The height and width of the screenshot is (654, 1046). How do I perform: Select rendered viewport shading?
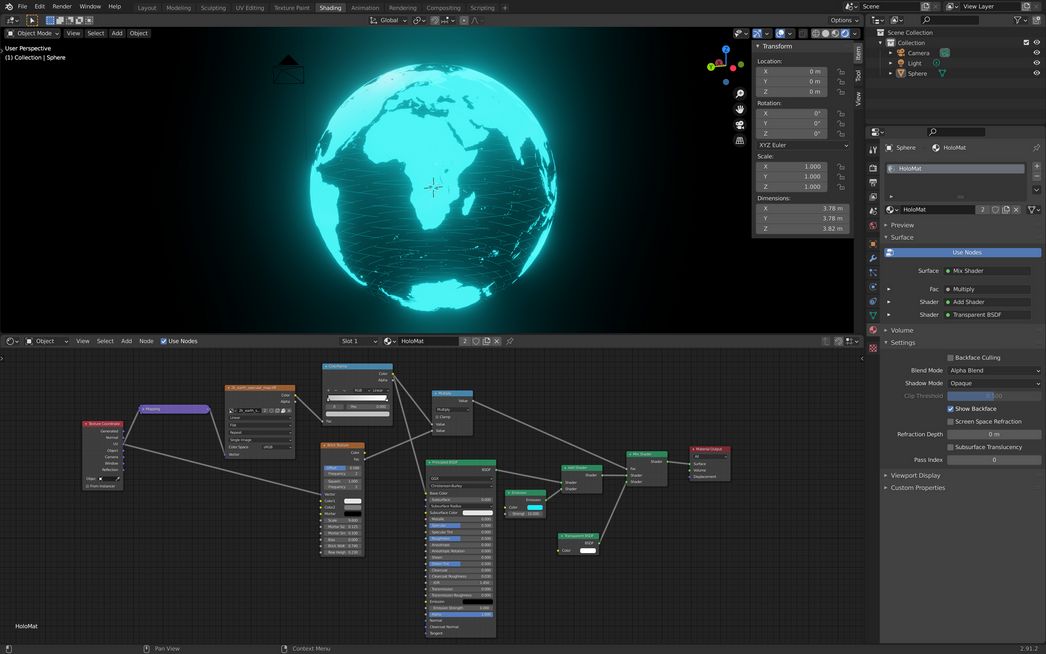pyautogui.click(x=845, y=33)
